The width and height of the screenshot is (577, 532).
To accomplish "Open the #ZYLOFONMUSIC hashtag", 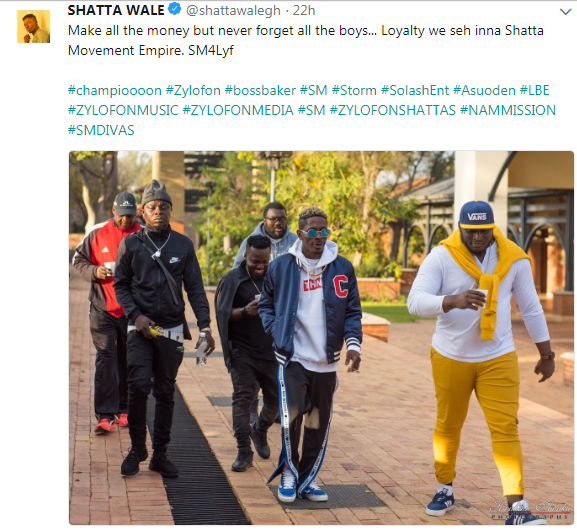I will click(123, 110).
